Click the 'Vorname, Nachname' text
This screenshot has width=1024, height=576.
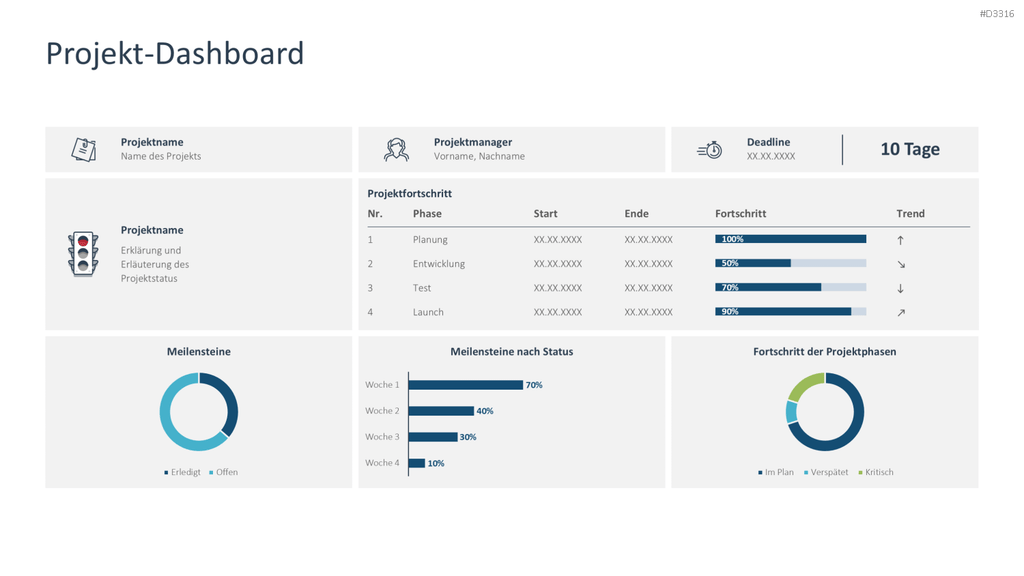tap(479, 156)
